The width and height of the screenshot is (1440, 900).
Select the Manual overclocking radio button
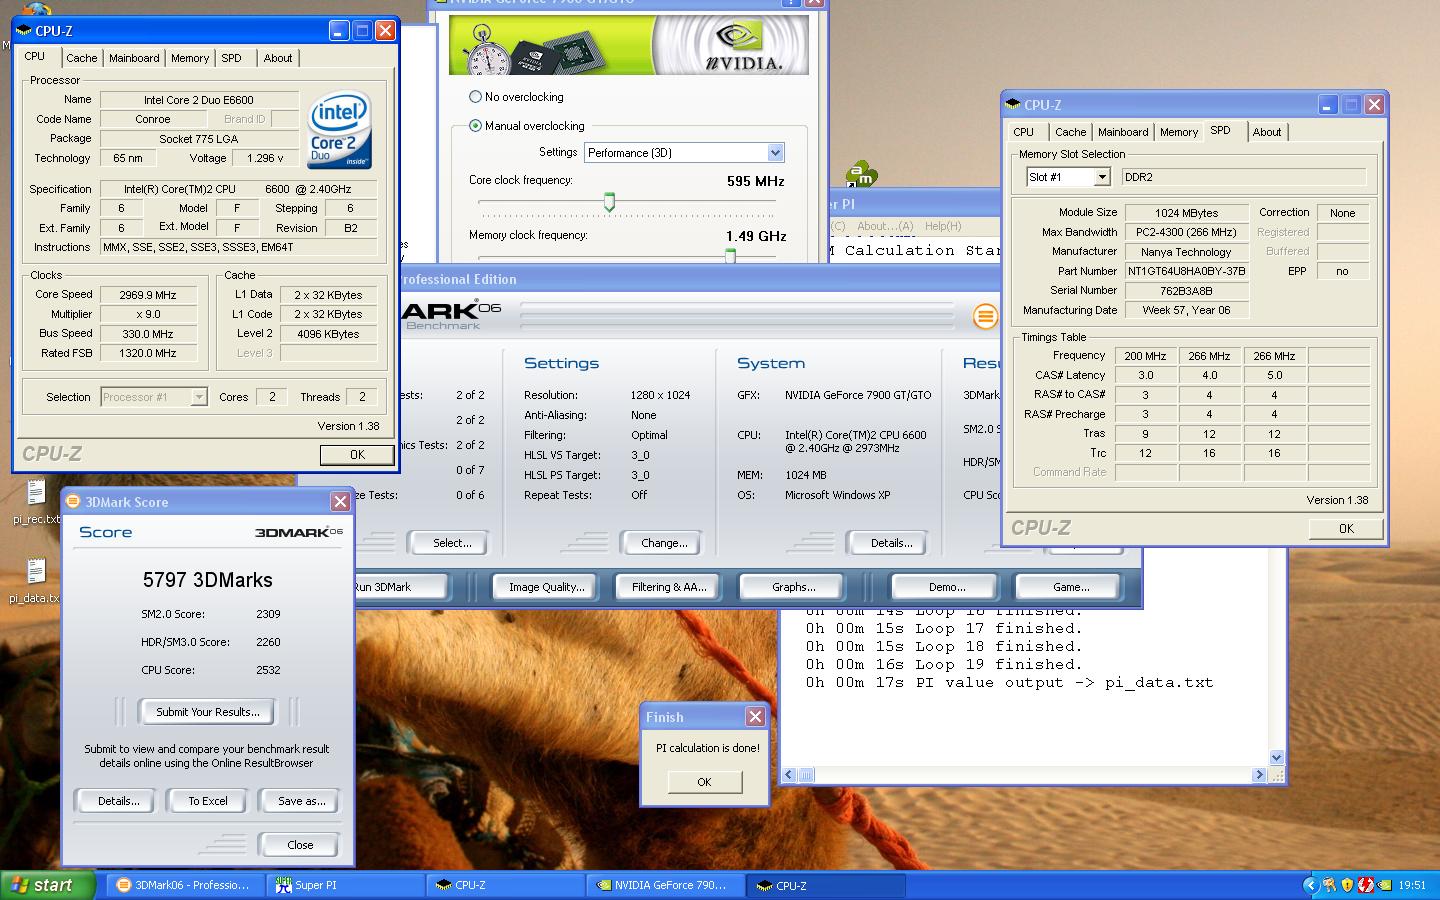point(475,126)
